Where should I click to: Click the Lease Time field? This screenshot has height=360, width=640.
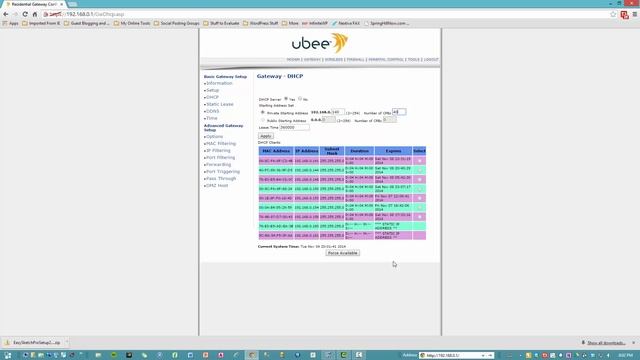click(x=294, y=127)
